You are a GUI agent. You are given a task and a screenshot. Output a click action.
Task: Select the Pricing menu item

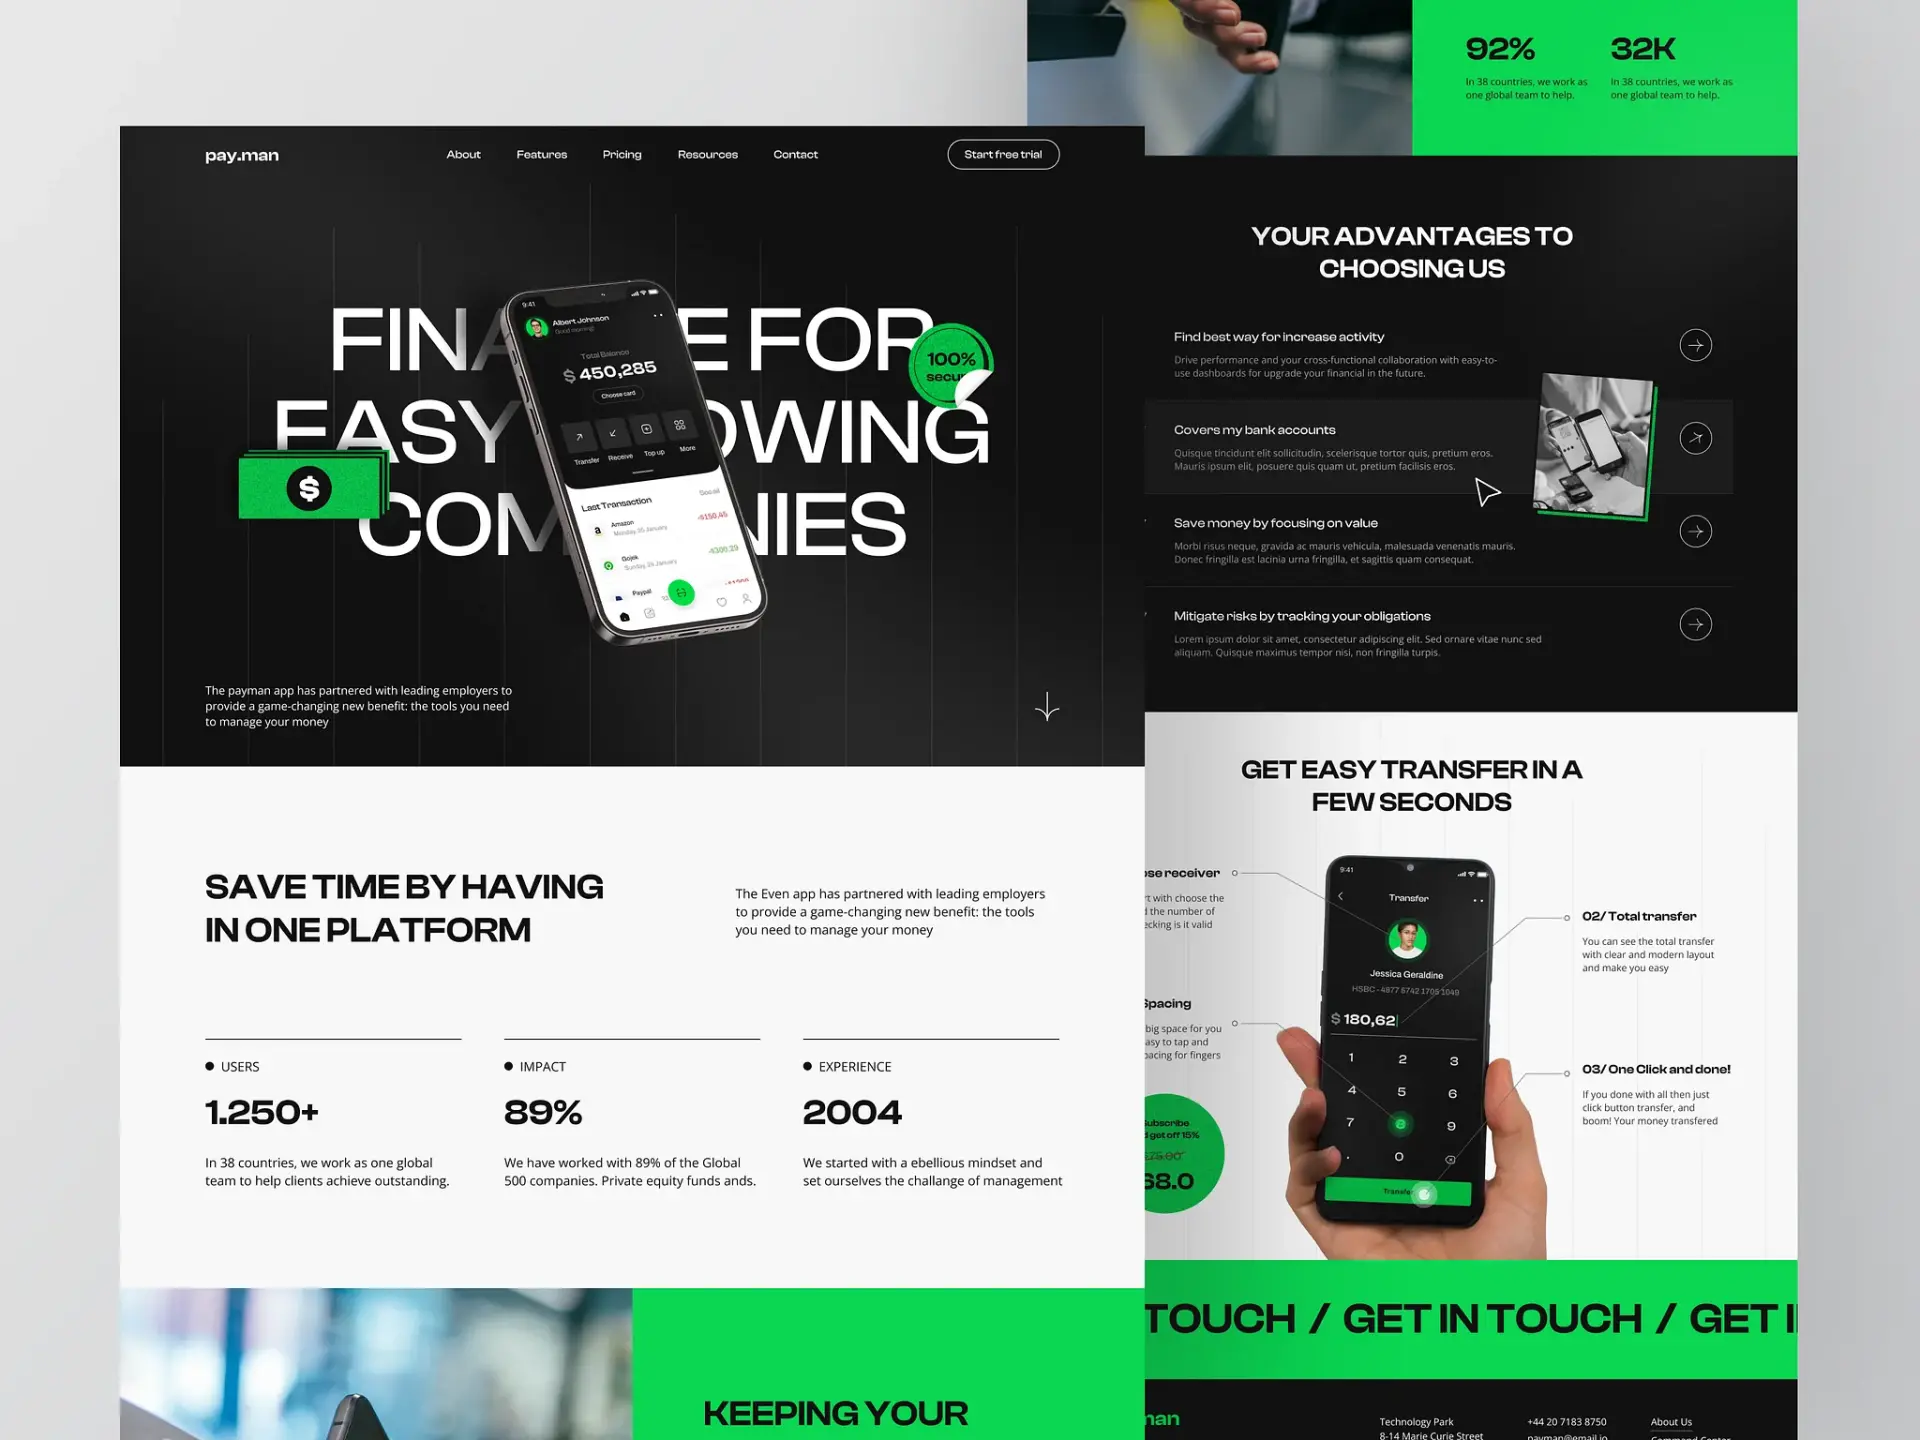point(621,154)
